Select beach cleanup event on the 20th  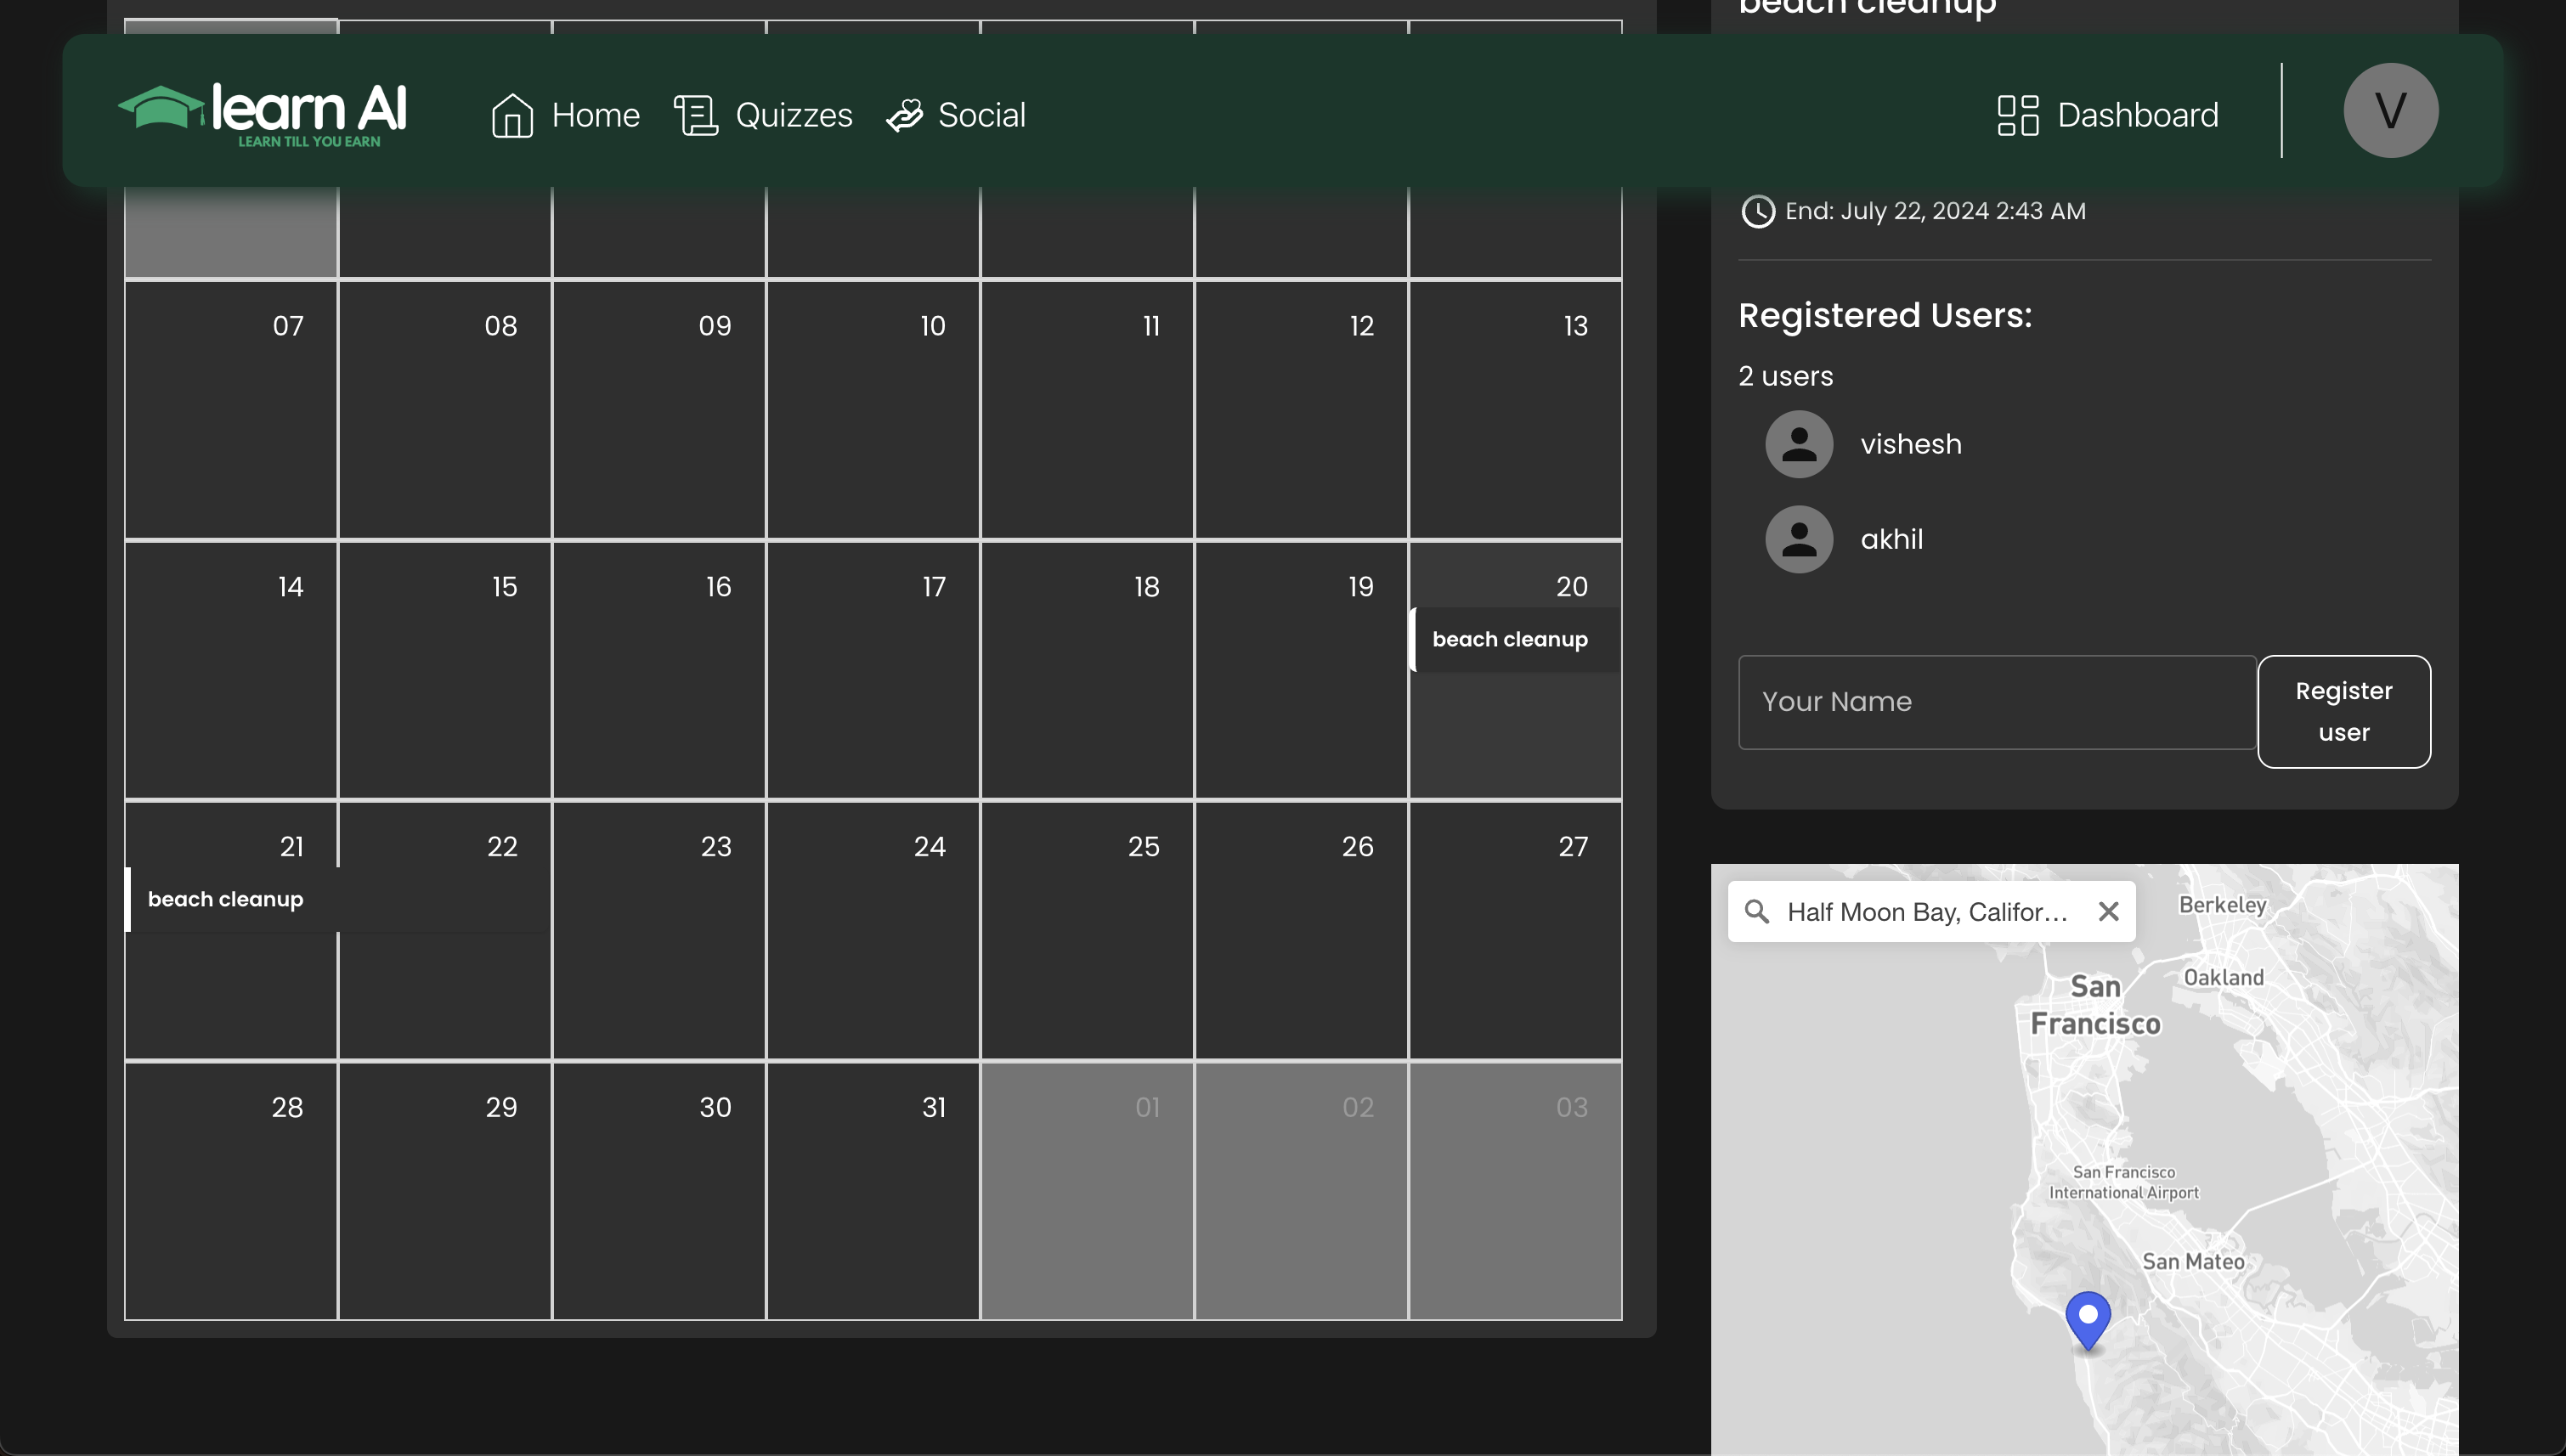tap(1510, 639)
